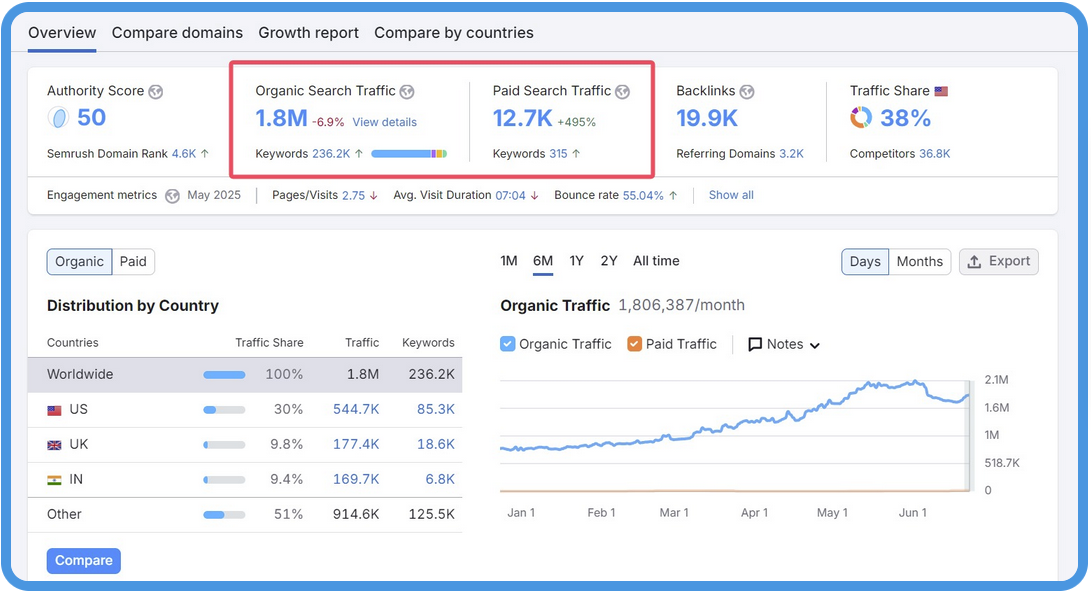Click the globe icon next to Paid Search Traffic
1091x593 pixels.
point(622,92)
